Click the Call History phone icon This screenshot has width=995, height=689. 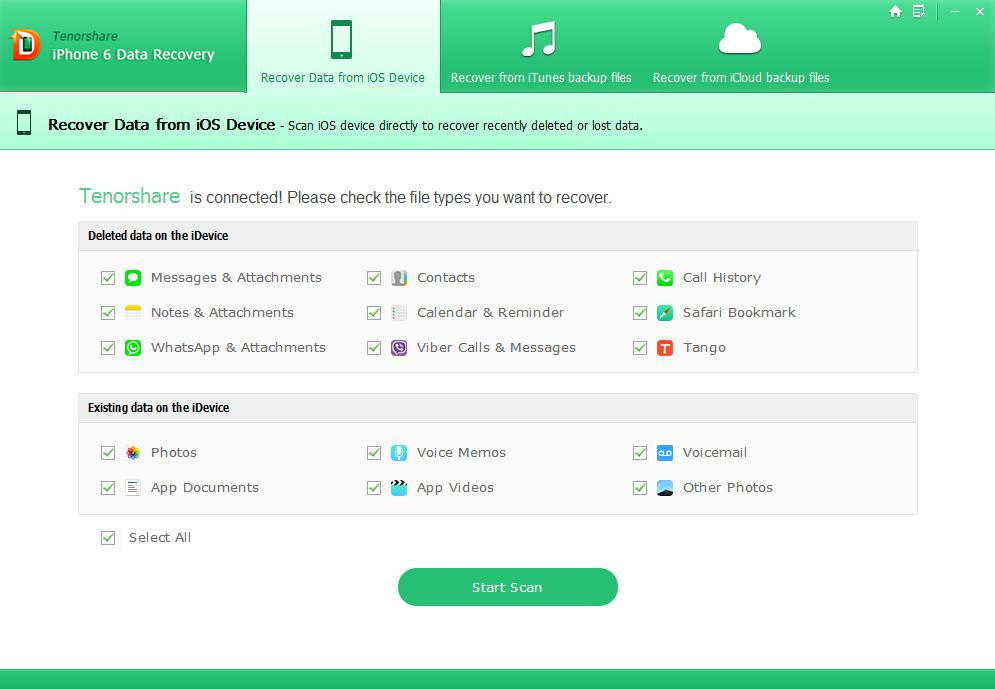[x=664, y=278]
